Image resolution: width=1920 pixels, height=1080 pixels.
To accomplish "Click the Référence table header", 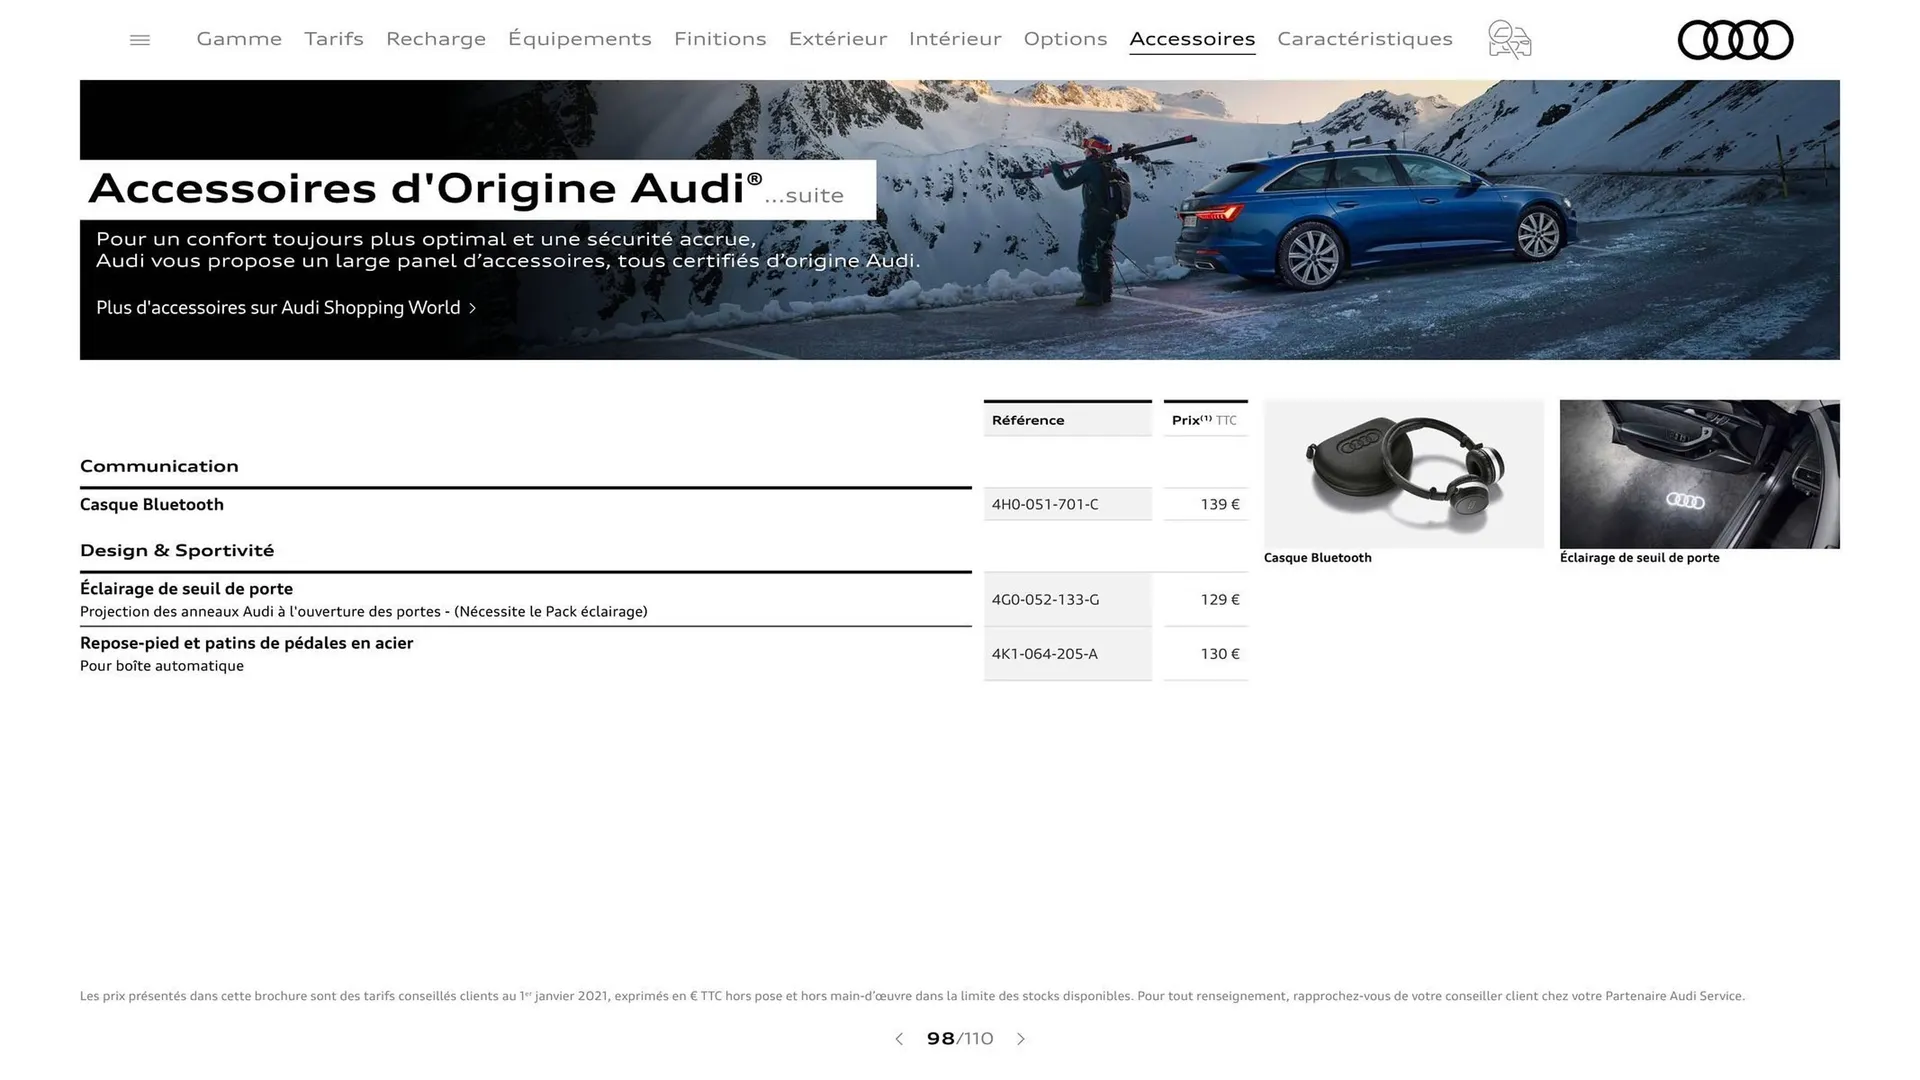I will pos(1027,419).
